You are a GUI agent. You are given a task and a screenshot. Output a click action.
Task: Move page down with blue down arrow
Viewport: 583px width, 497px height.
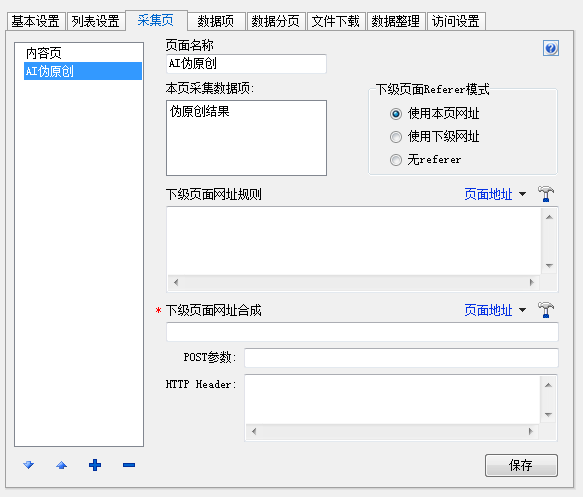pos(29,465)
